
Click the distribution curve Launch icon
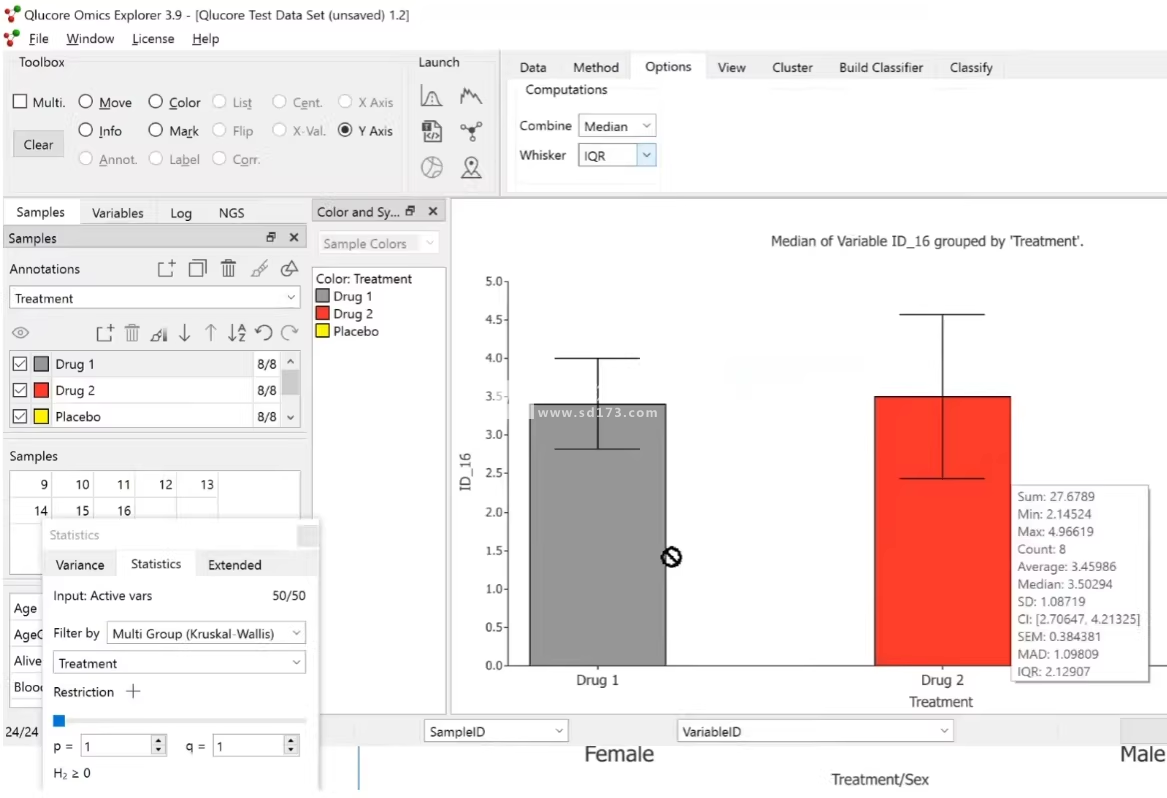[431, 96]
